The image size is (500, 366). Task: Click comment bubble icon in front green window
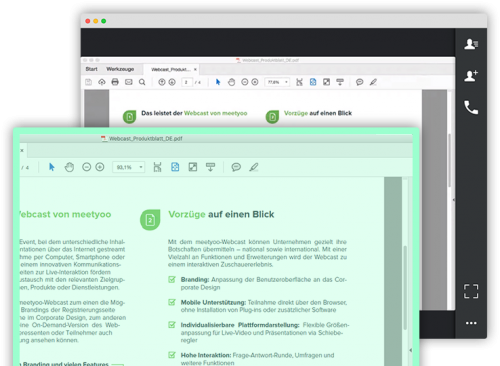(x=236, y=167)
